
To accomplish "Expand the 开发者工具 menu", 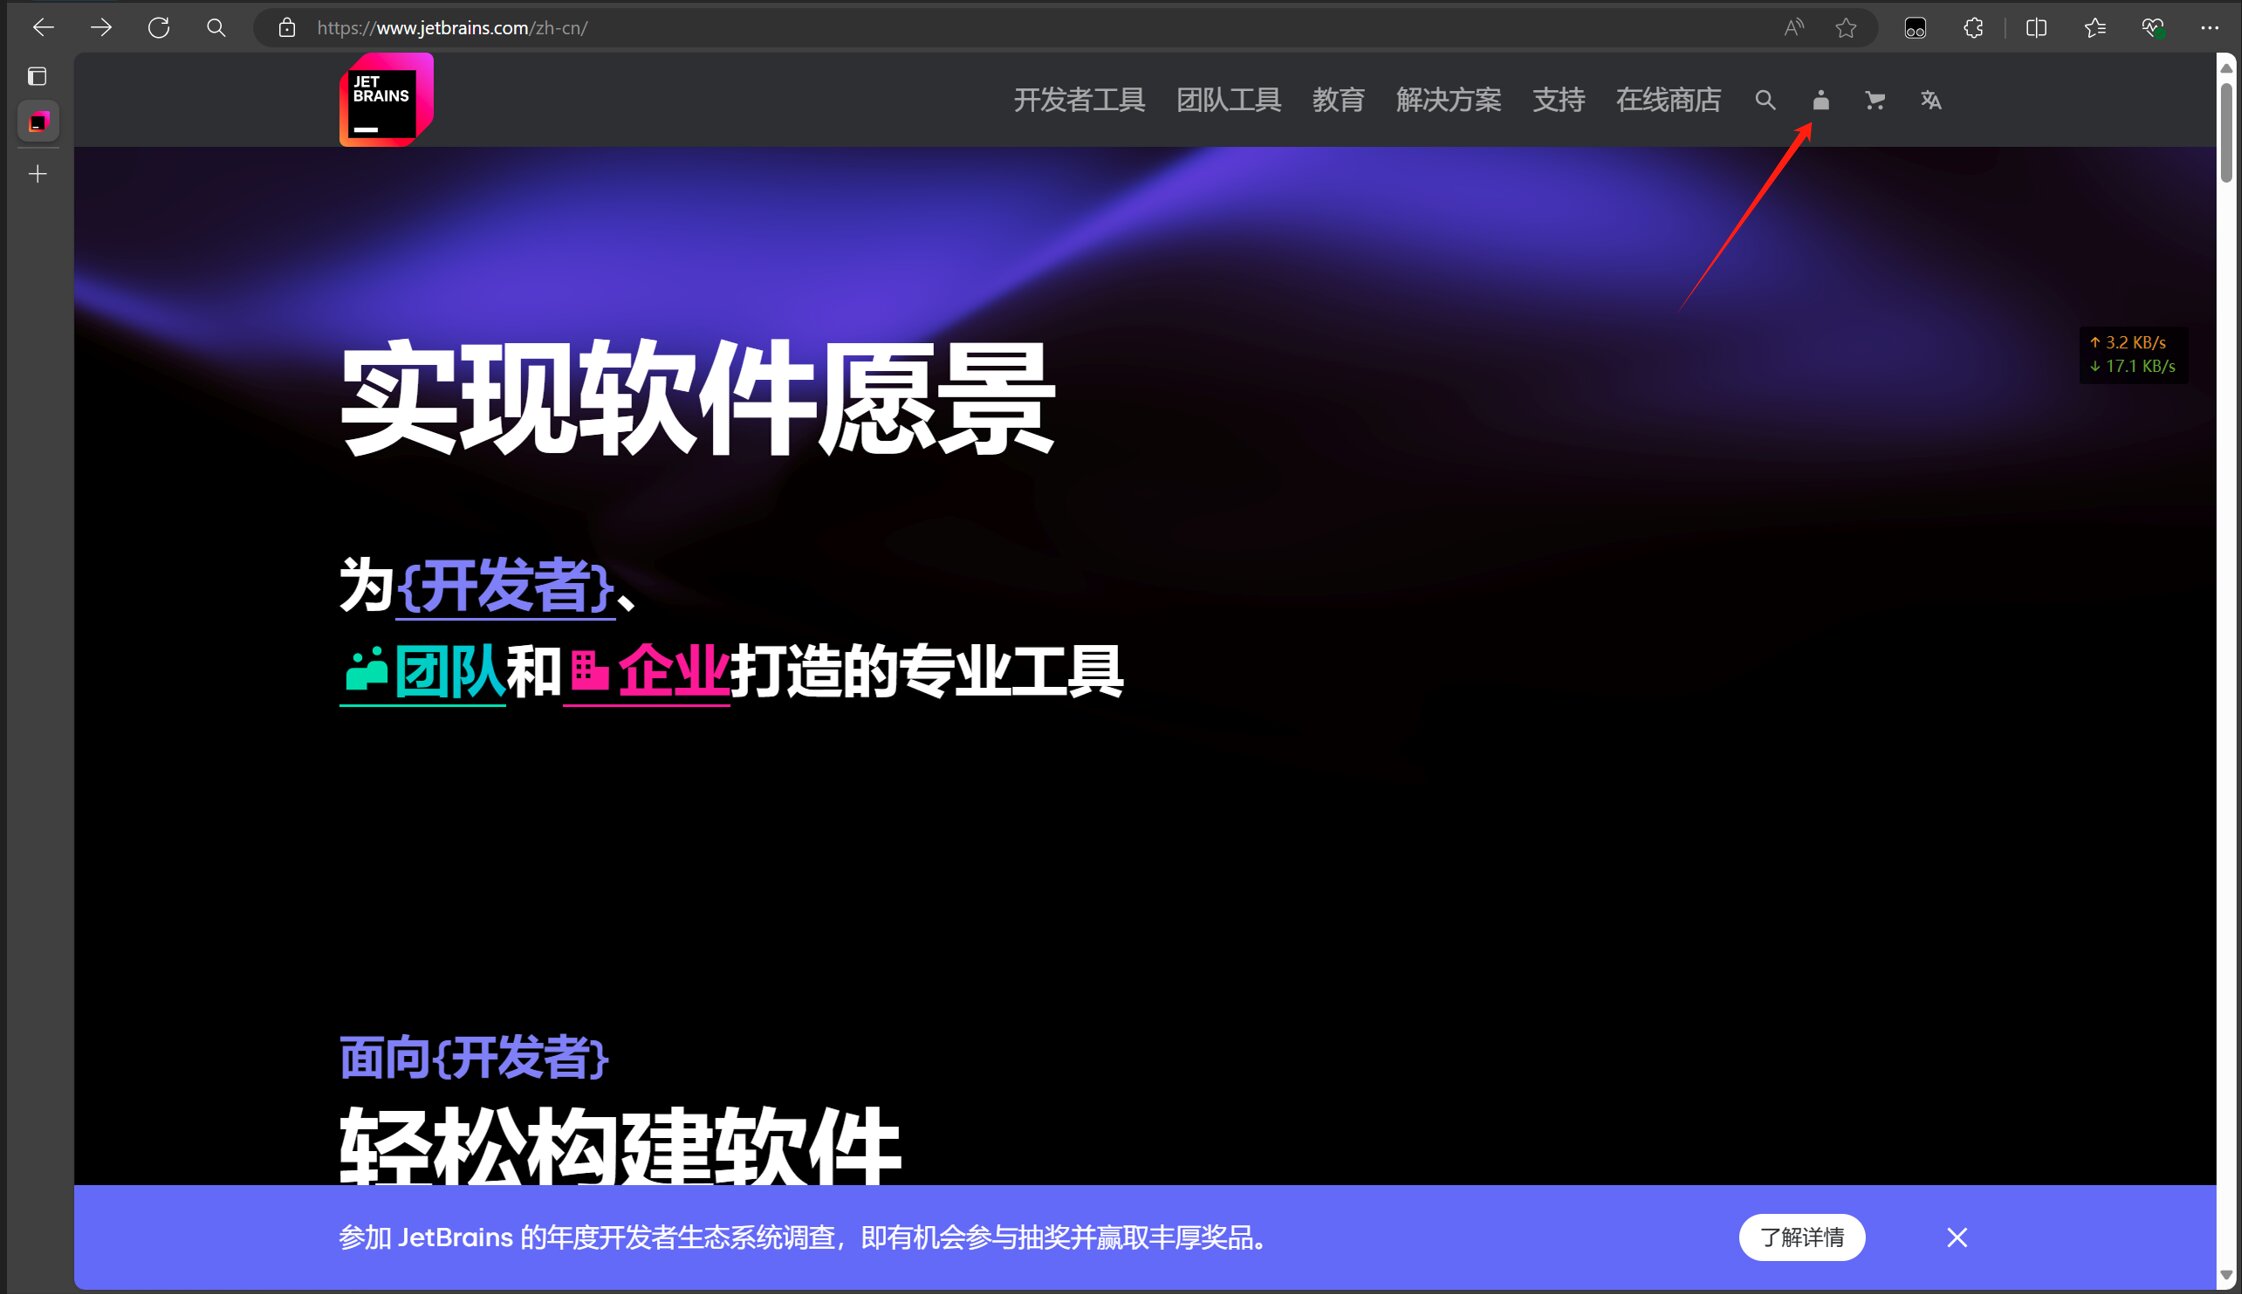I will pyautogui.click(x=1079, y=100).
